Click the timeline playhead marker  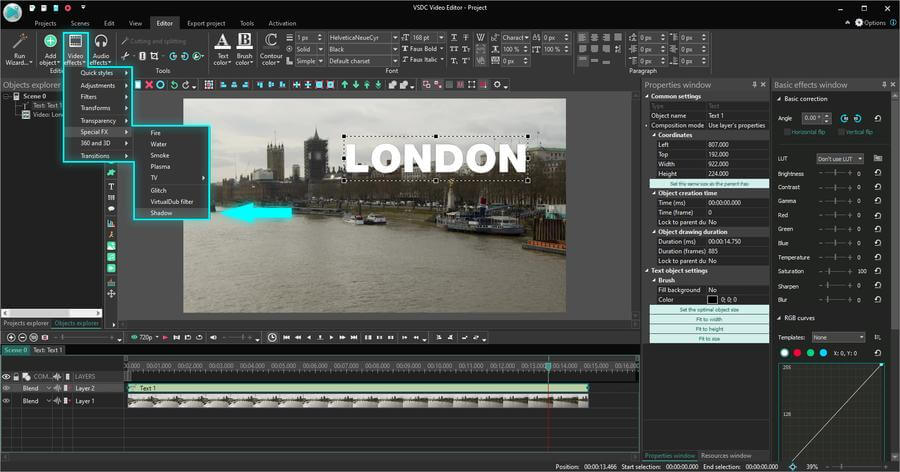click(548, 366)
